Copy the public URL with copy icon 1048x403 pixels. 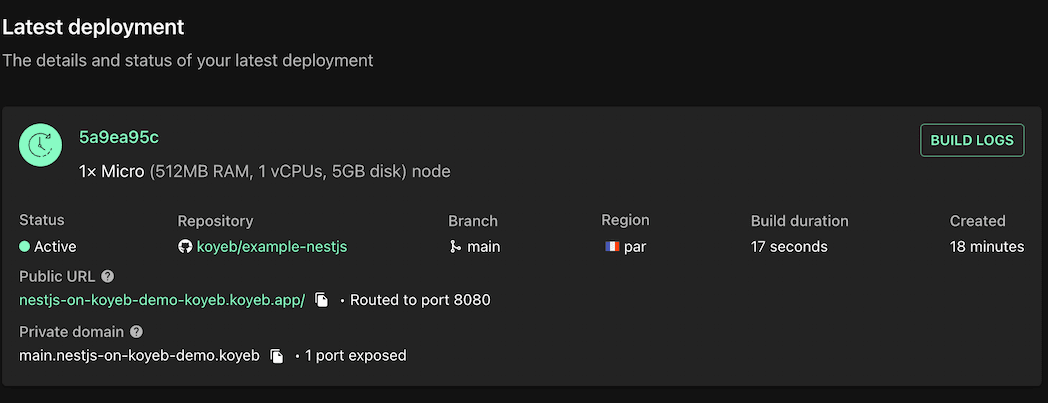pyautogui.click(x=322, y=300)
